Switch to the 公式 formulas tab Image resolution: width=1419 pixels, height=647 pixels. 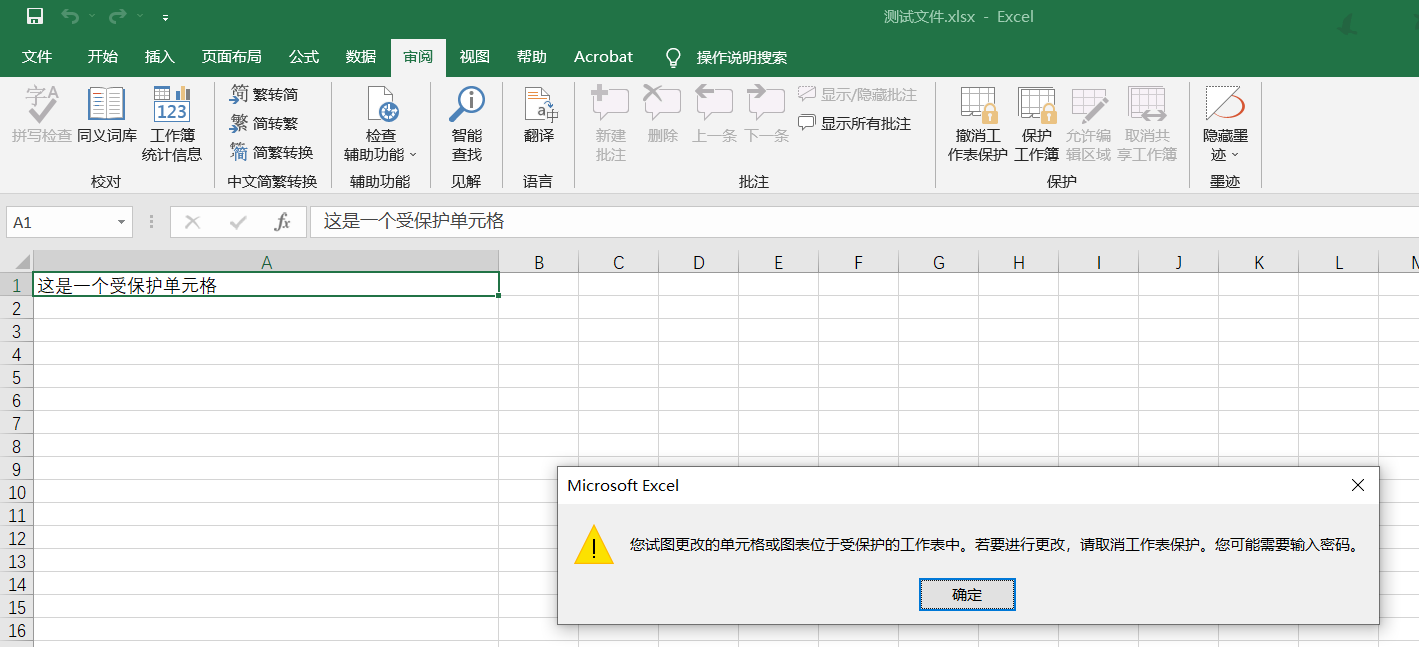click(x=303, y=57)
